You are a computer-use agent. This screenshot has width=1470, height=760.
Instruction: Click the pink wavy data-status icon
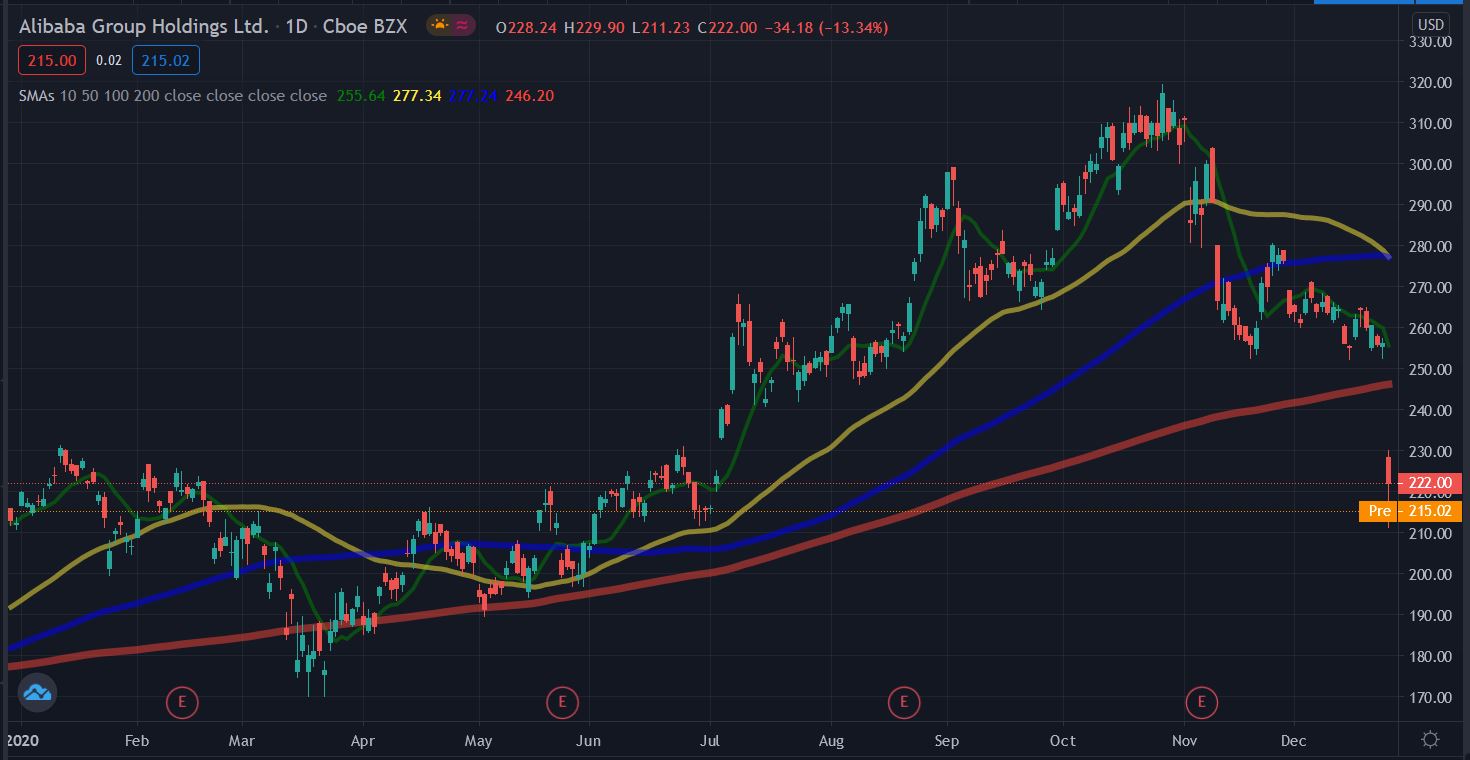(x=462, y=27)
